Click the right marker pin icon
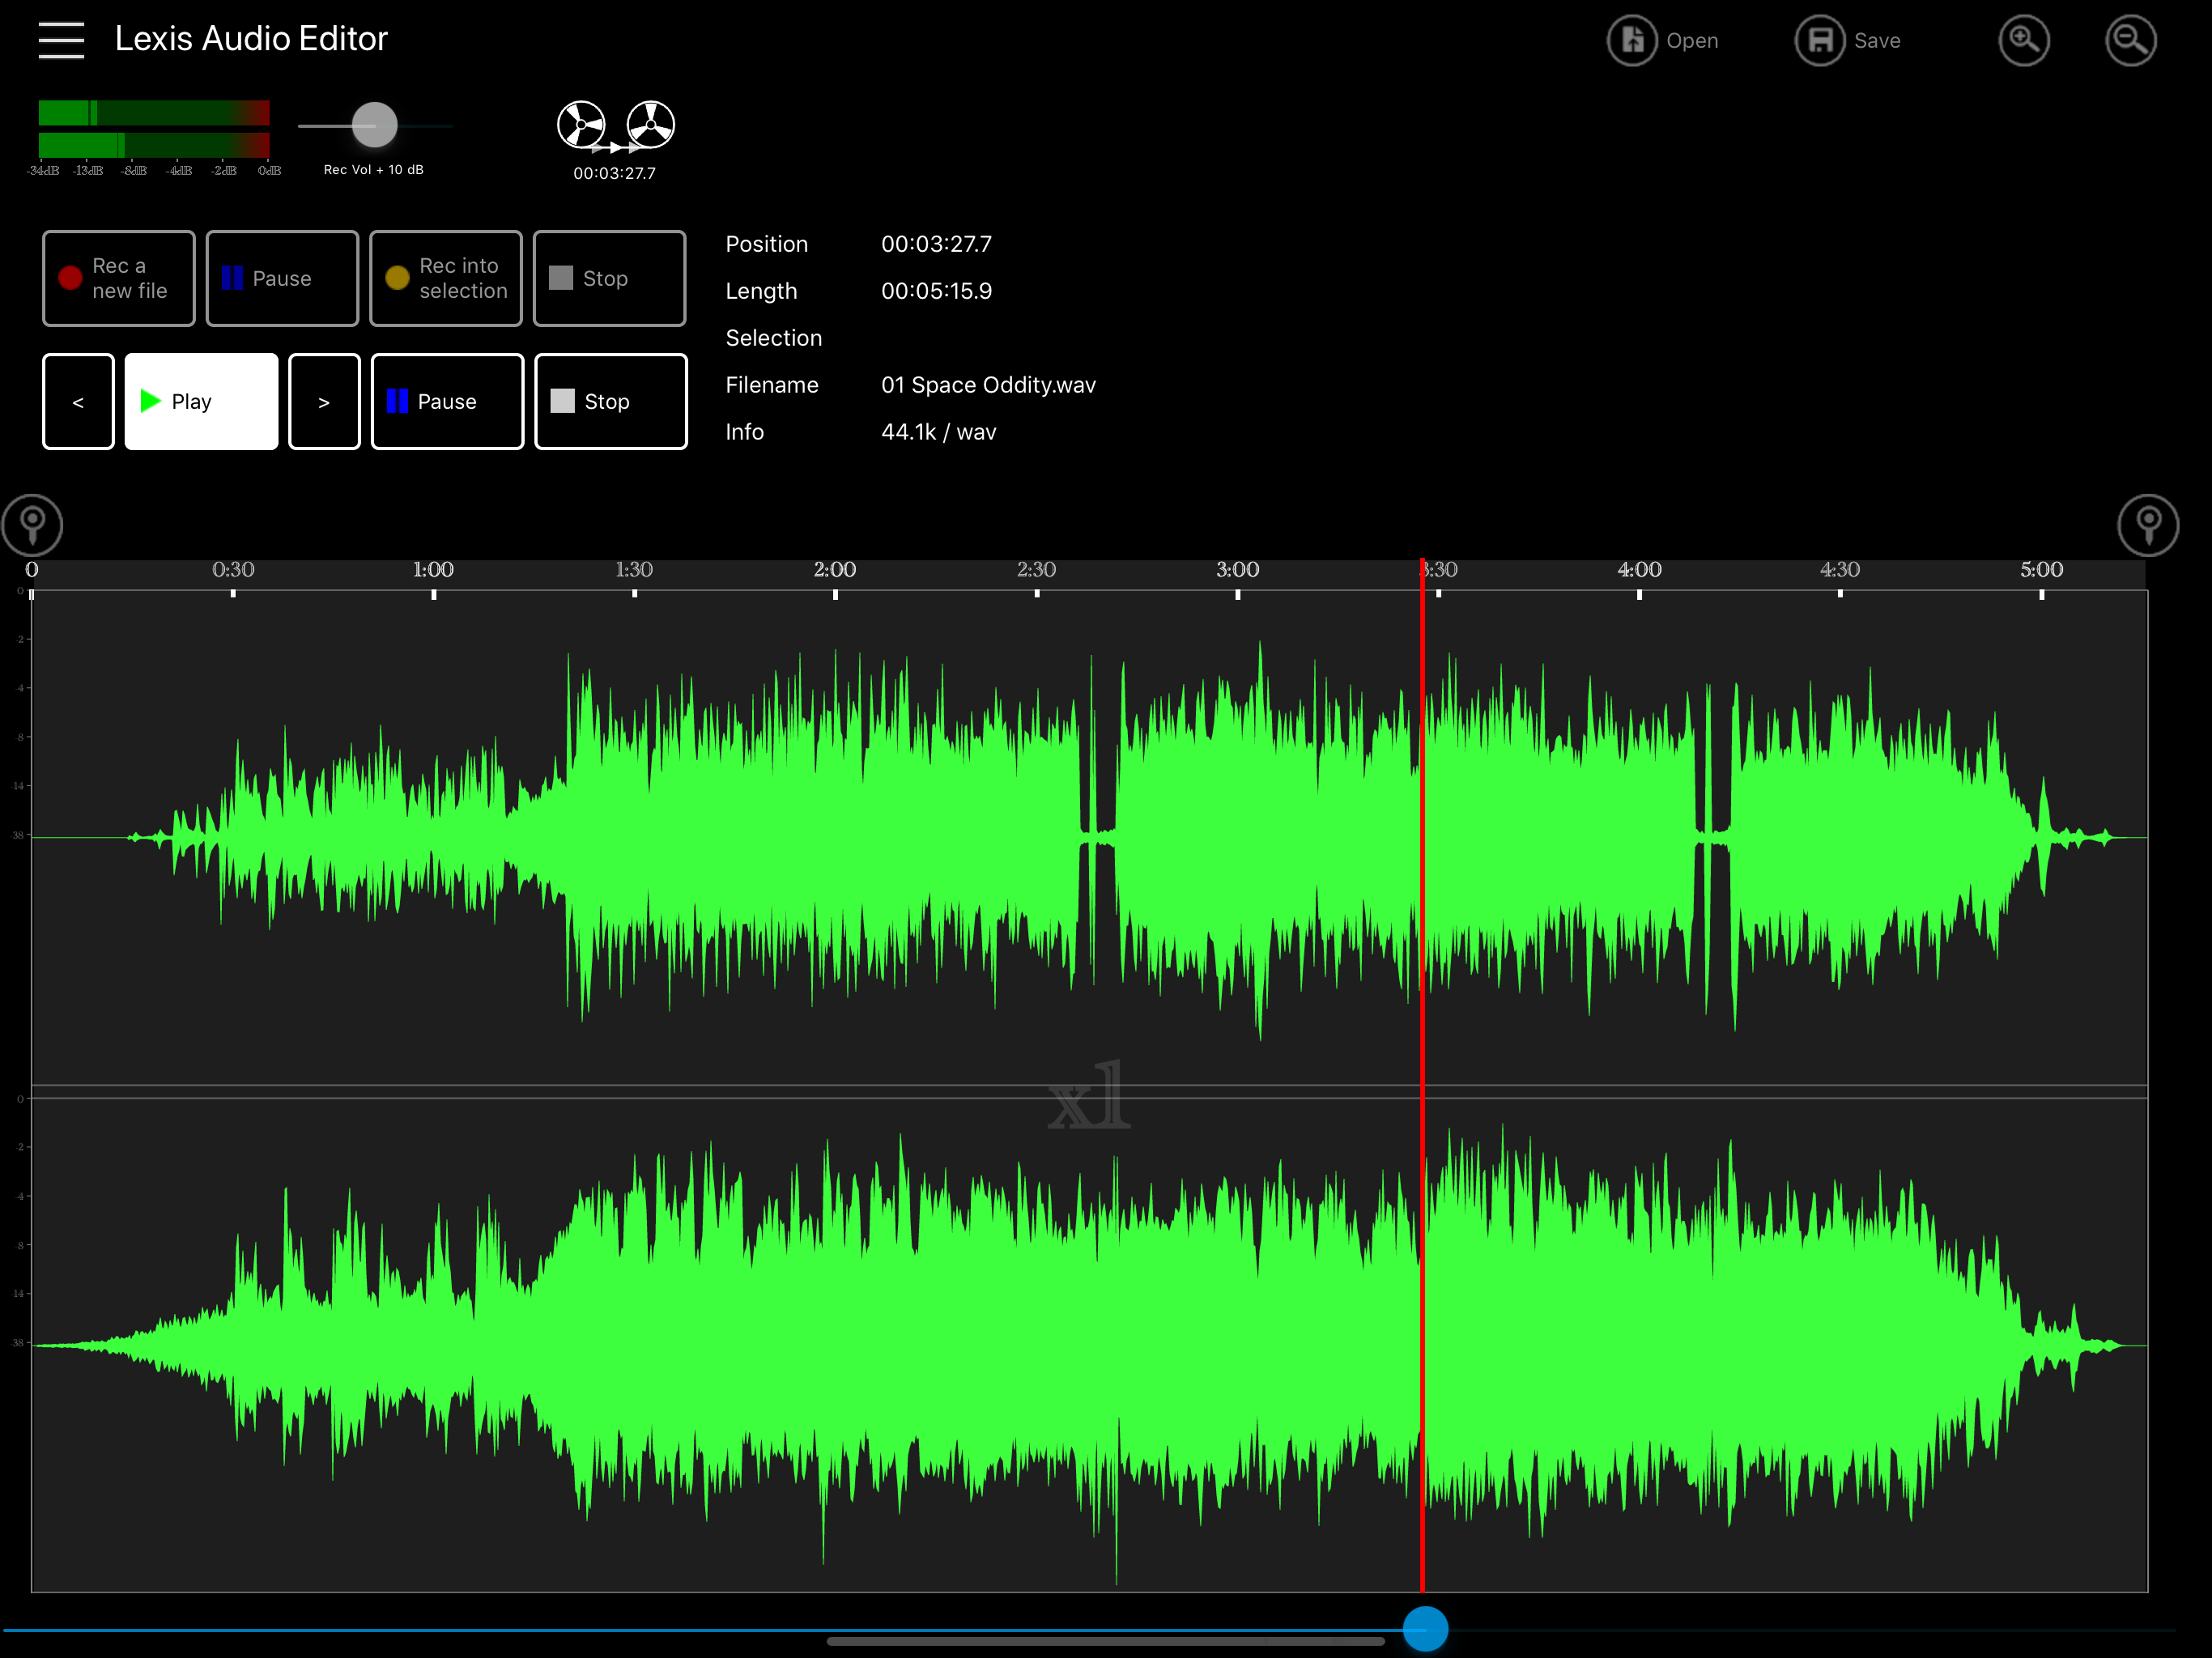This screenshot has width=2212, height=1658. (x=2148, y=525)
